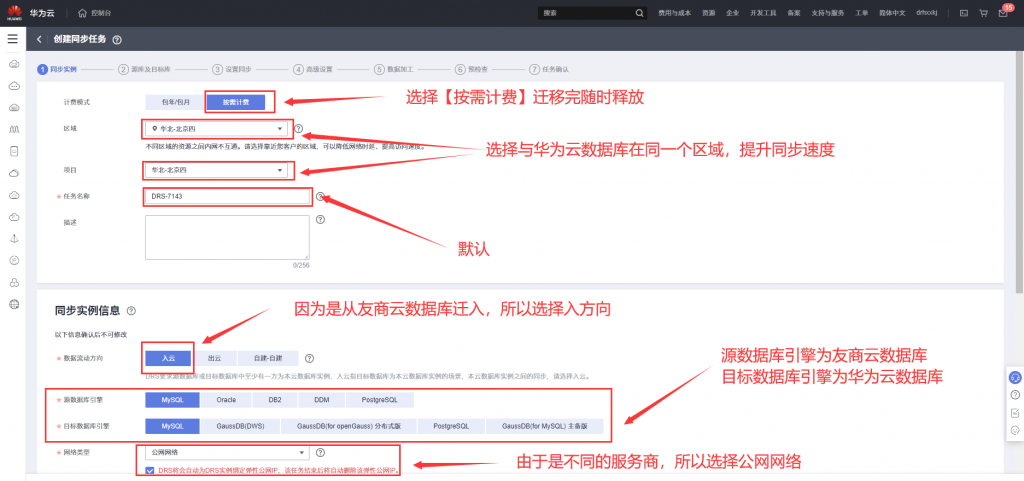1024x481 pixels.
Task: Open the hamburger navigation menu
Action: [x=12, y=39]
